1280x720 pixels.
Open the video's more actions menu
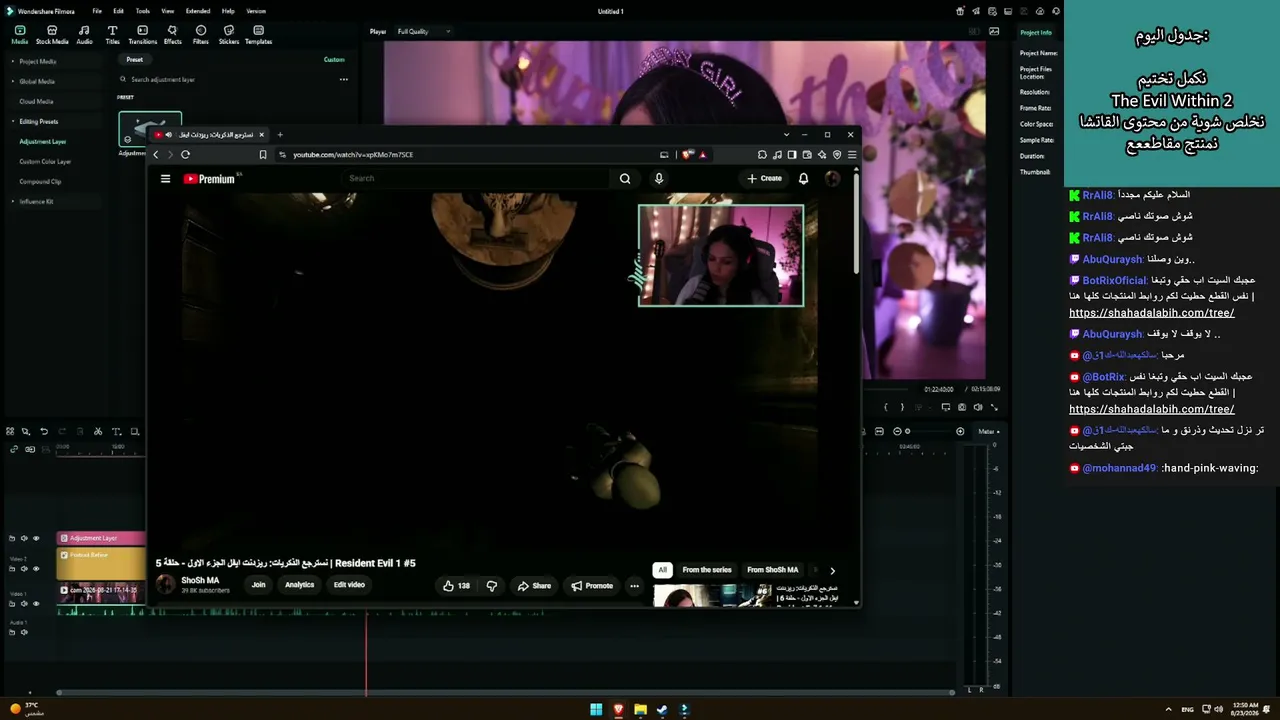point(634,586)
